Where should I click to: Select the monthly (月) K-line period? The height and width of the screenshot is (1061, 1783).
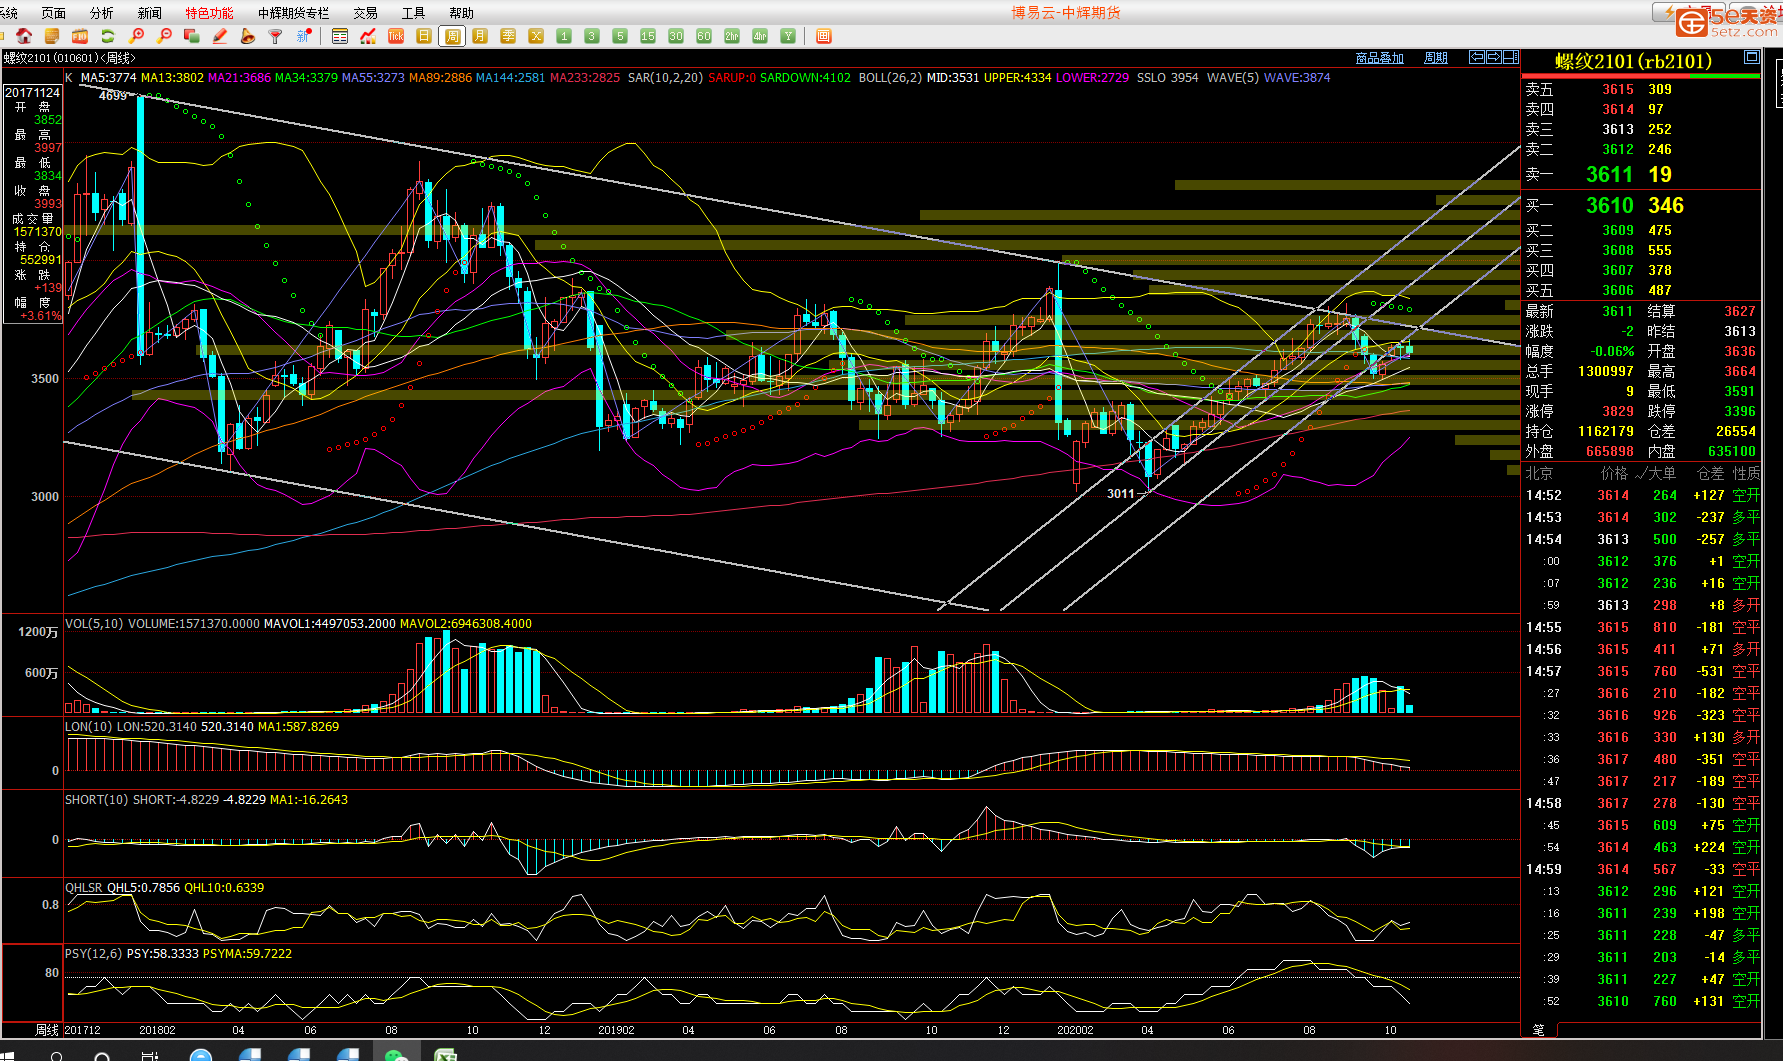pos(480,36)
